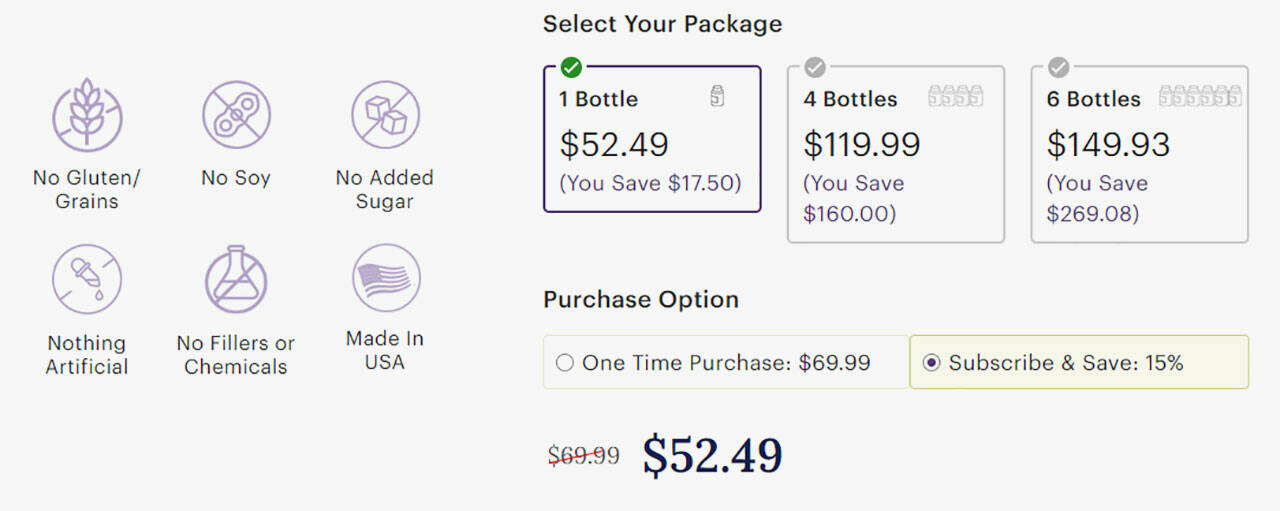1280x511 pixels.
Task: Tick the gray checkmark on 6 Bottles package
Action: point(1058,68)
